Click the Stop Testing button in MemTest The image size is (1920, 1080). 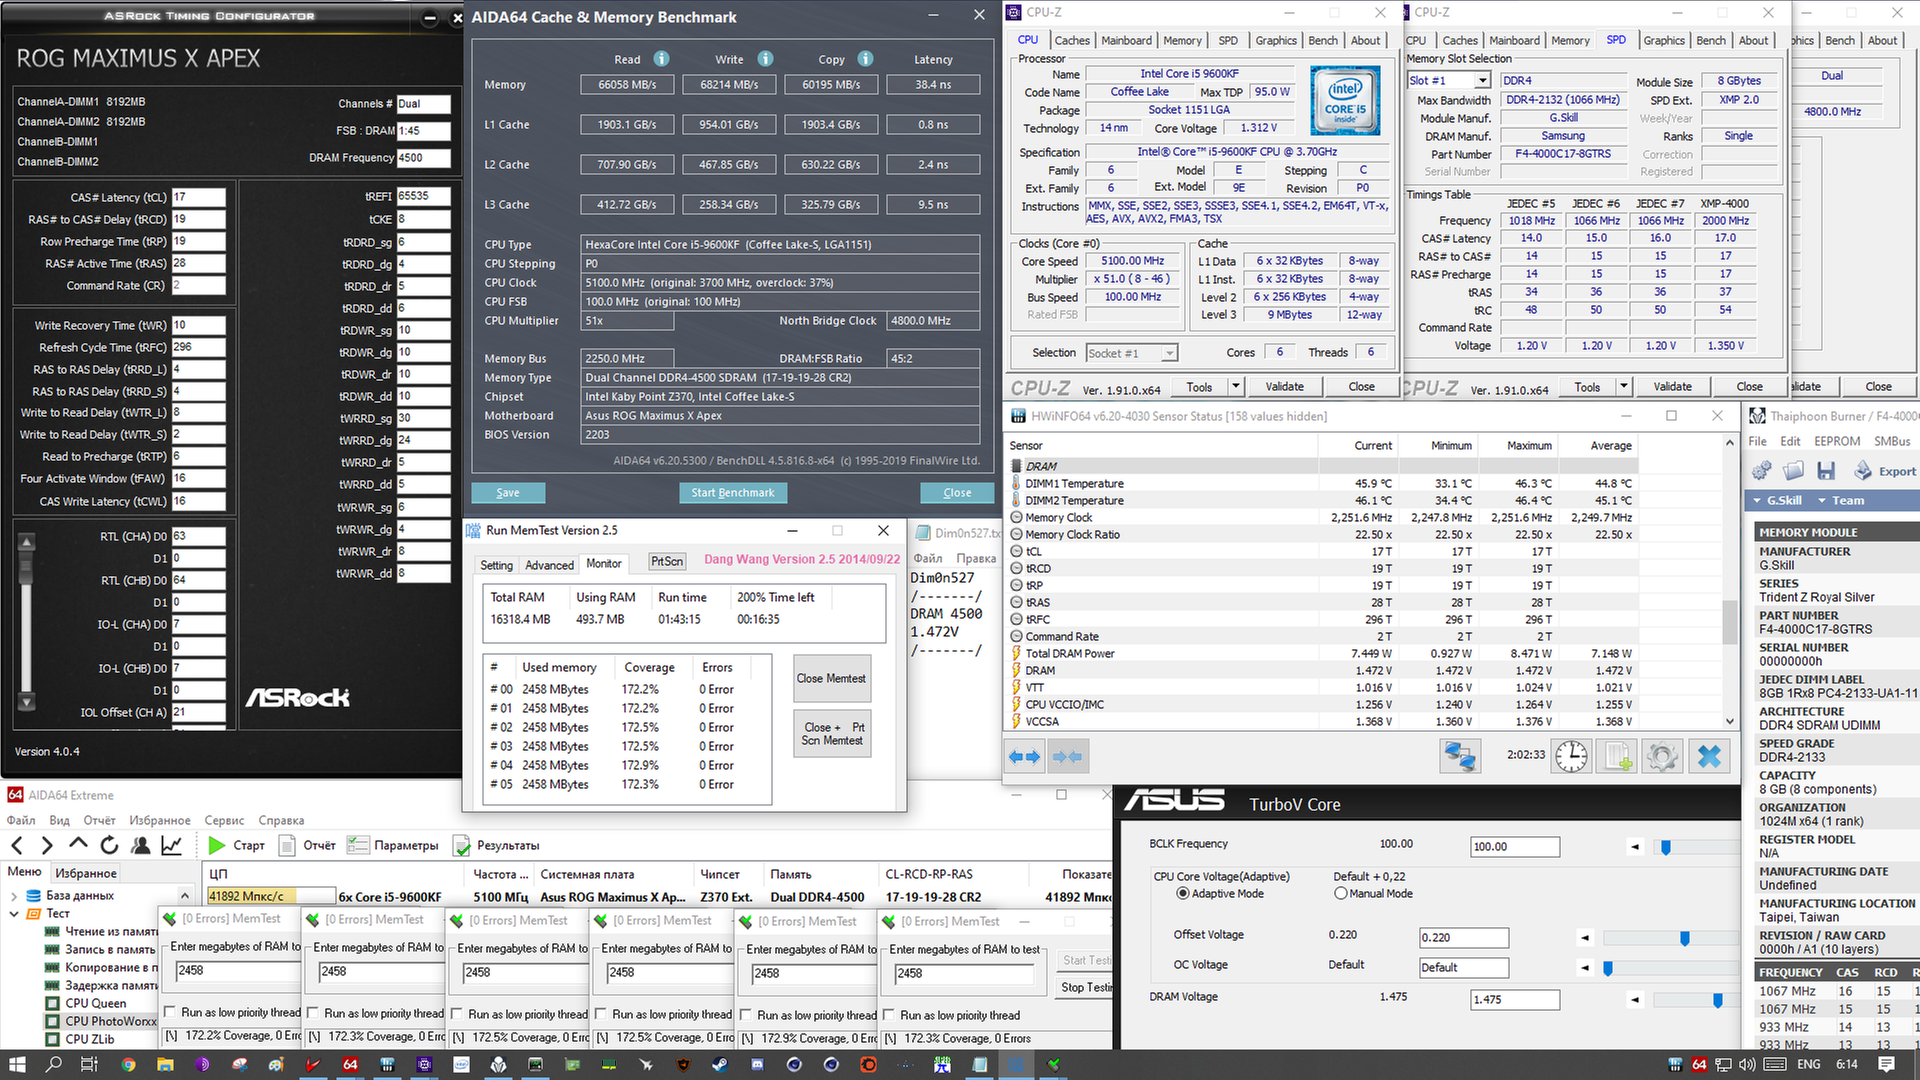coord(1085,987)
